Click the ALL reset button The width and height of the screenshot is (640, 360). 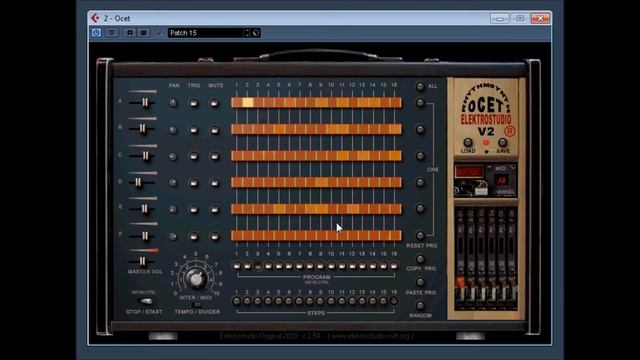click(420, 86)
